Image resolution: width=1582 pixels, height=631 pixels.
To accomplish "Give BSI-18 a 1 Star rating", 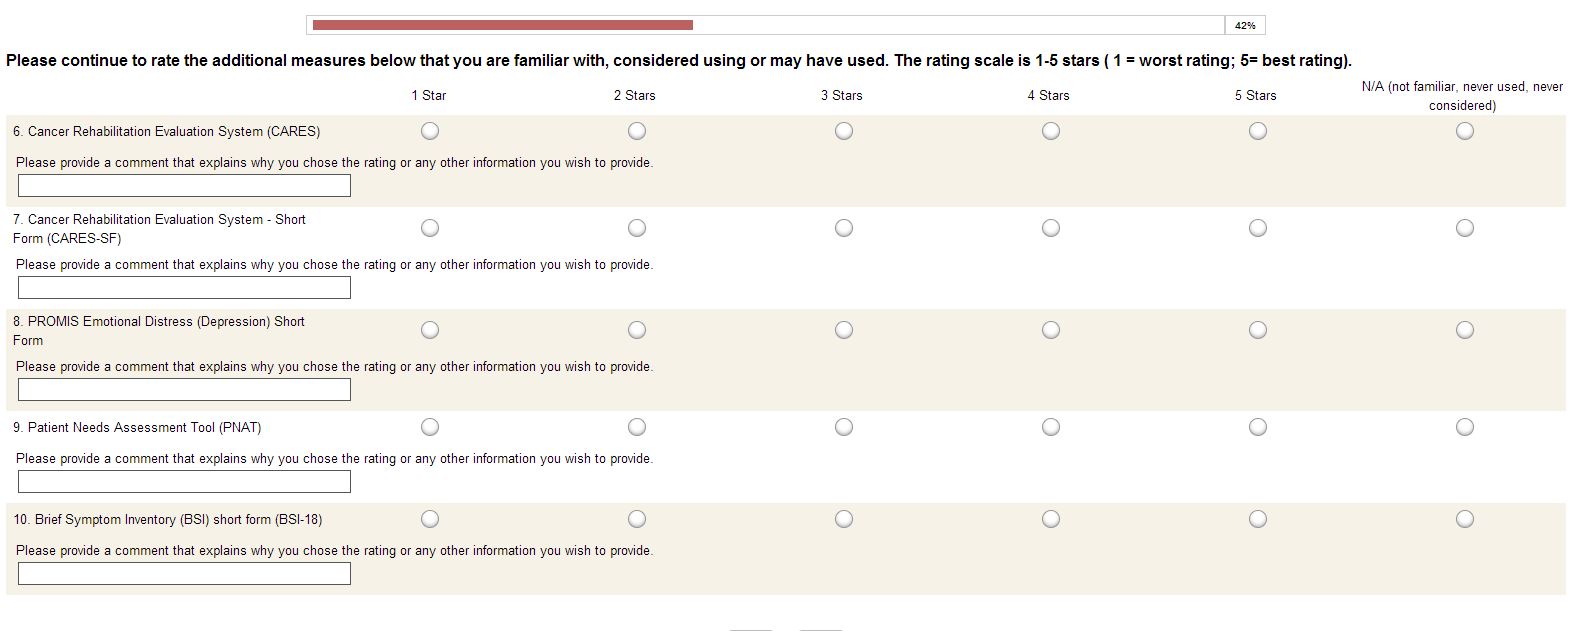I will click(430, 519).
